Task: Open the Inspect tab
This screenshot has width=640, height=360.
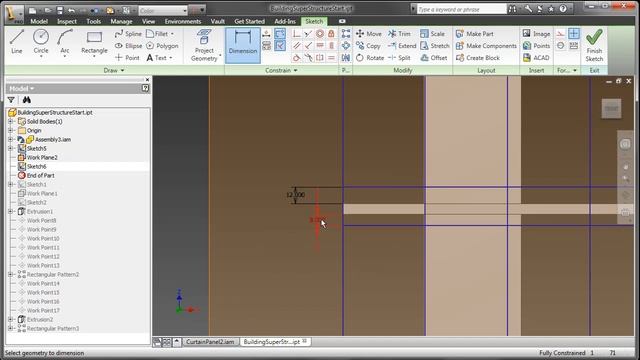Action: click(x=67, y=21)
